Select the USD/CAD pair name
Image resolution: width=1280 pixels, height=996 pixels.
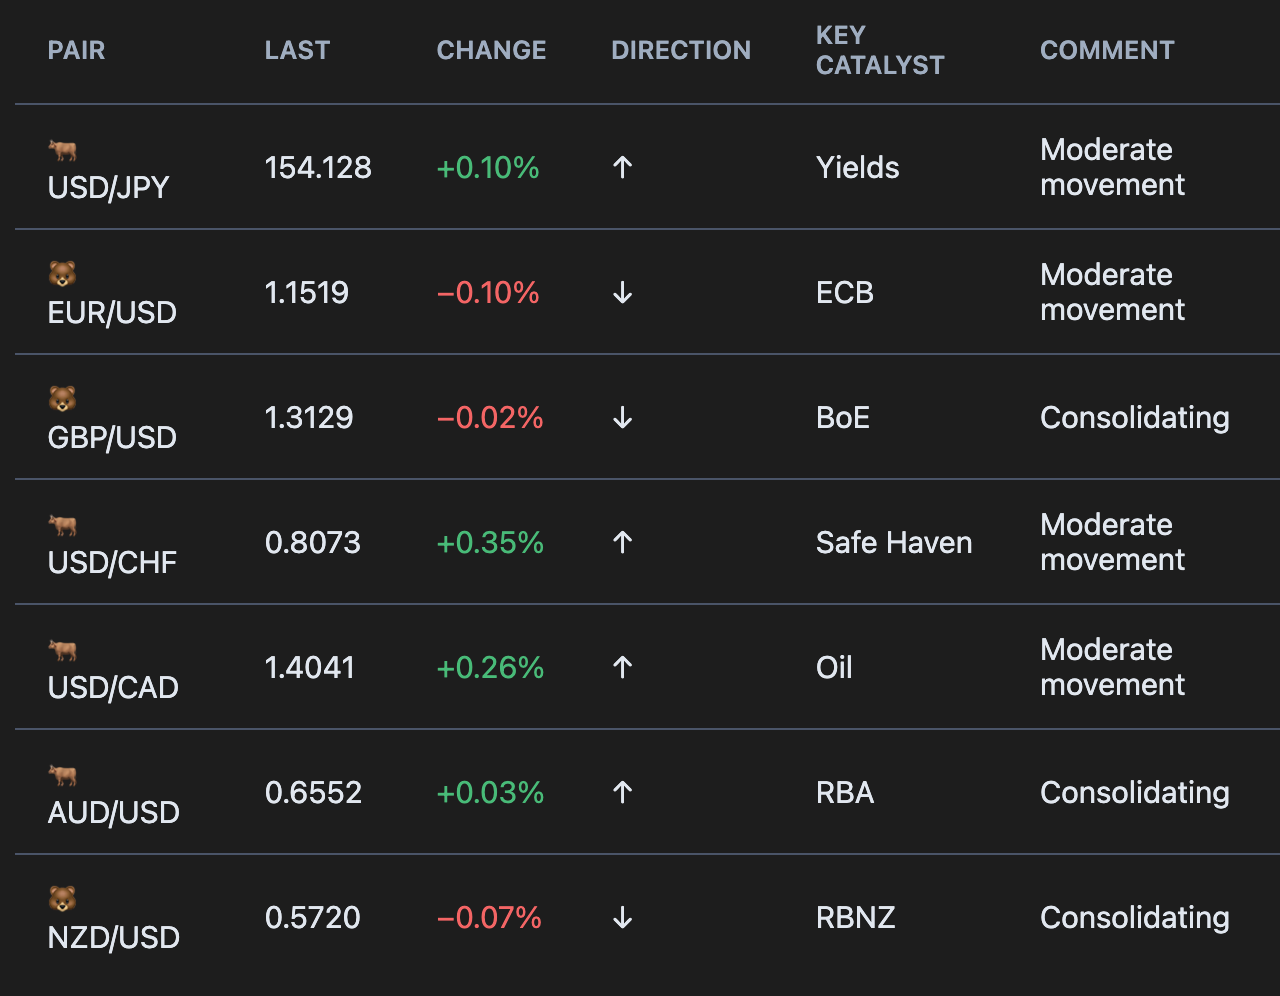tap(113, 687)
